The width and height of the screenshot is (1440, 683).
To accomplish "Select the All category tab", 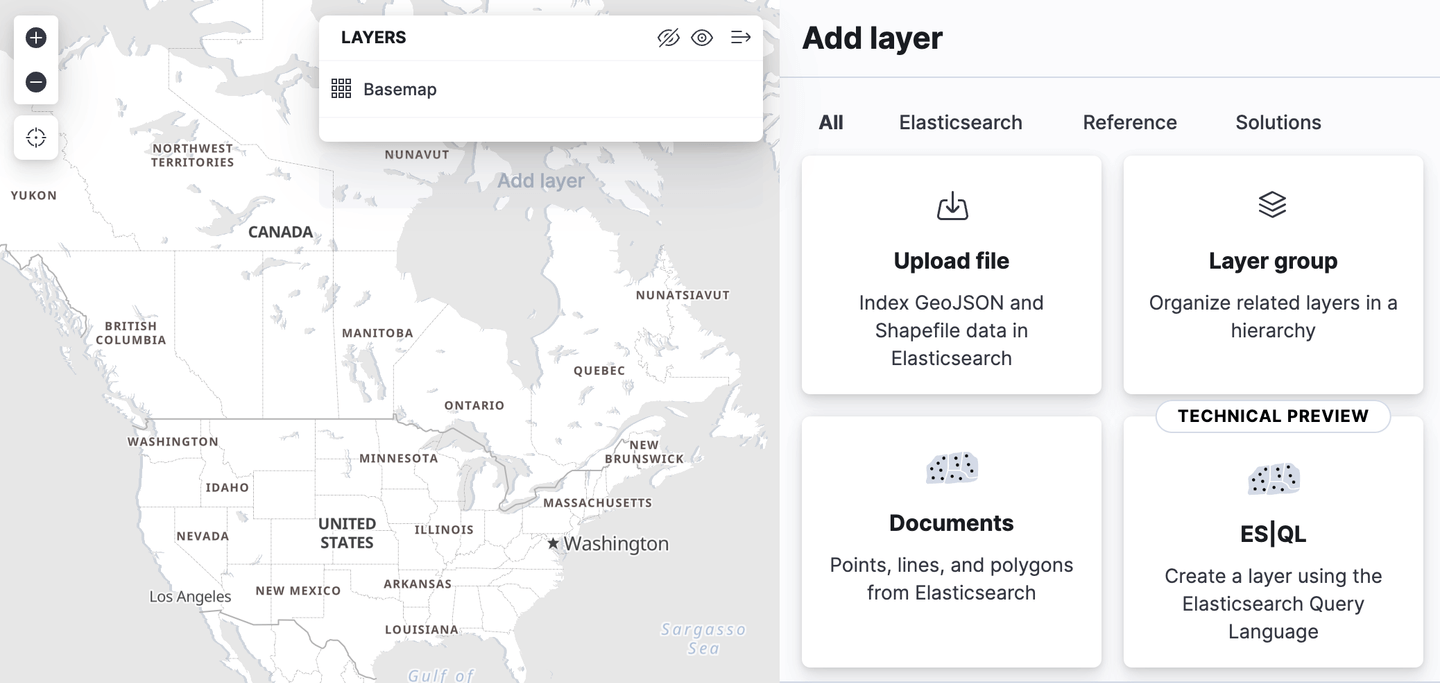I will coord(830,122).
